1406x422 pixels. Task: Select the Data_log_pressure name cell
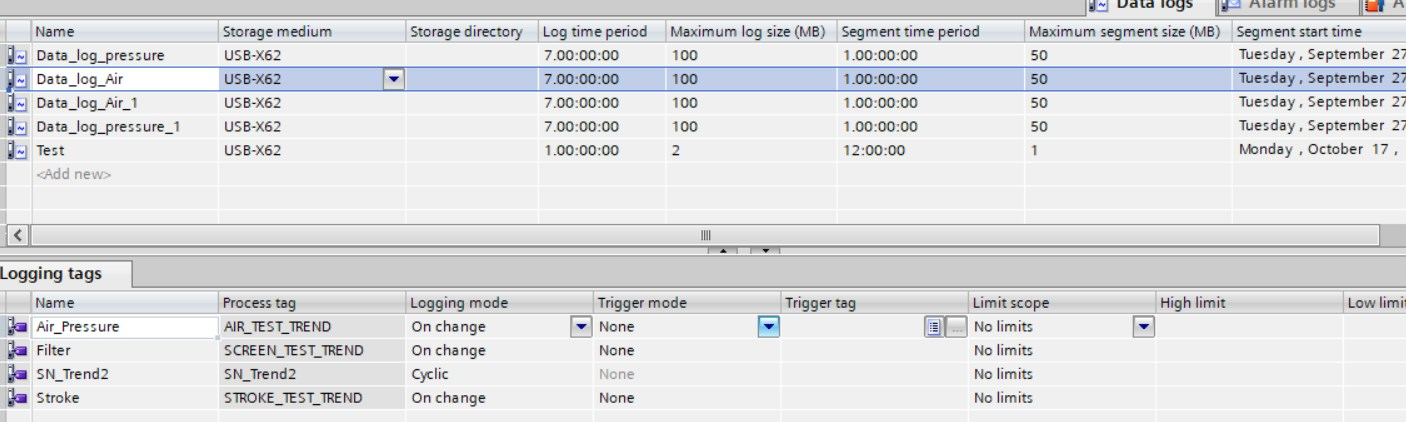[124, 56]
